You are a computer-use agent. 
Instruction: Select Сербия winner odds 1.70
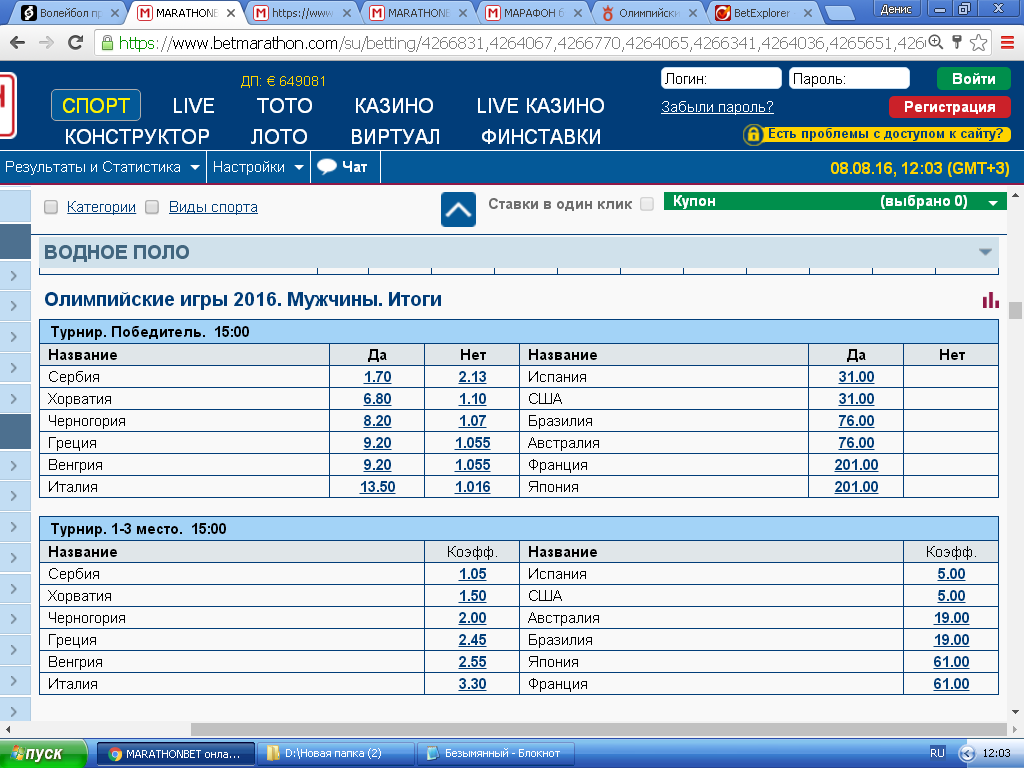pyautogui.click(x=377, y=377)
